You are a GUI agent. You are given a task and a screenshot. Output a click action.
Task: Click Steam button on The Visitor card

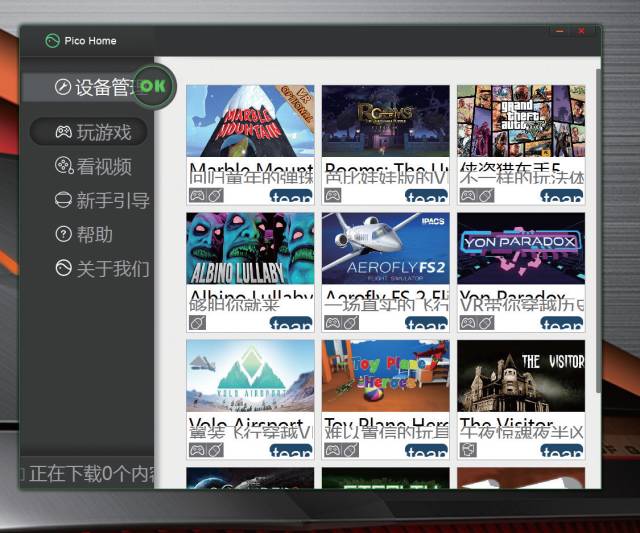(562, 451)
